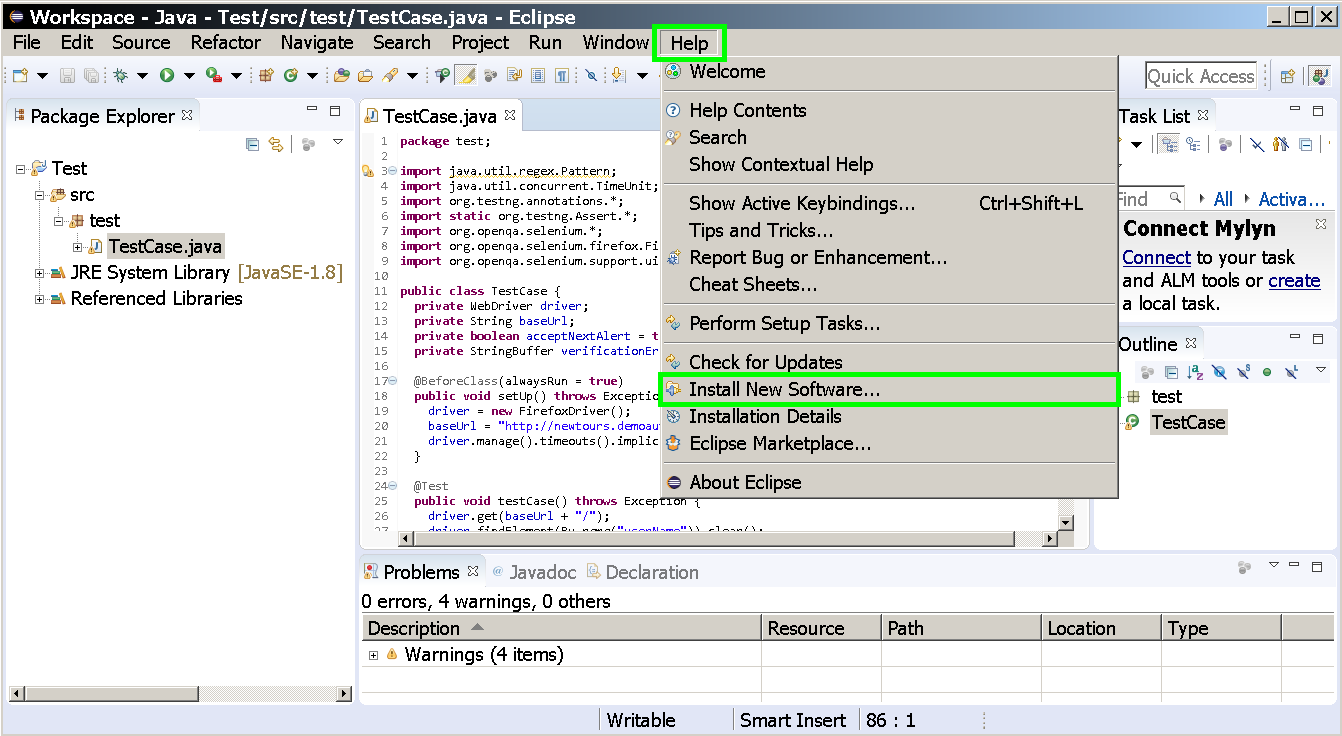Choose Eclipse Marketplace from Help menu
Screen dimensions: 1342x736
coord(888,443)
